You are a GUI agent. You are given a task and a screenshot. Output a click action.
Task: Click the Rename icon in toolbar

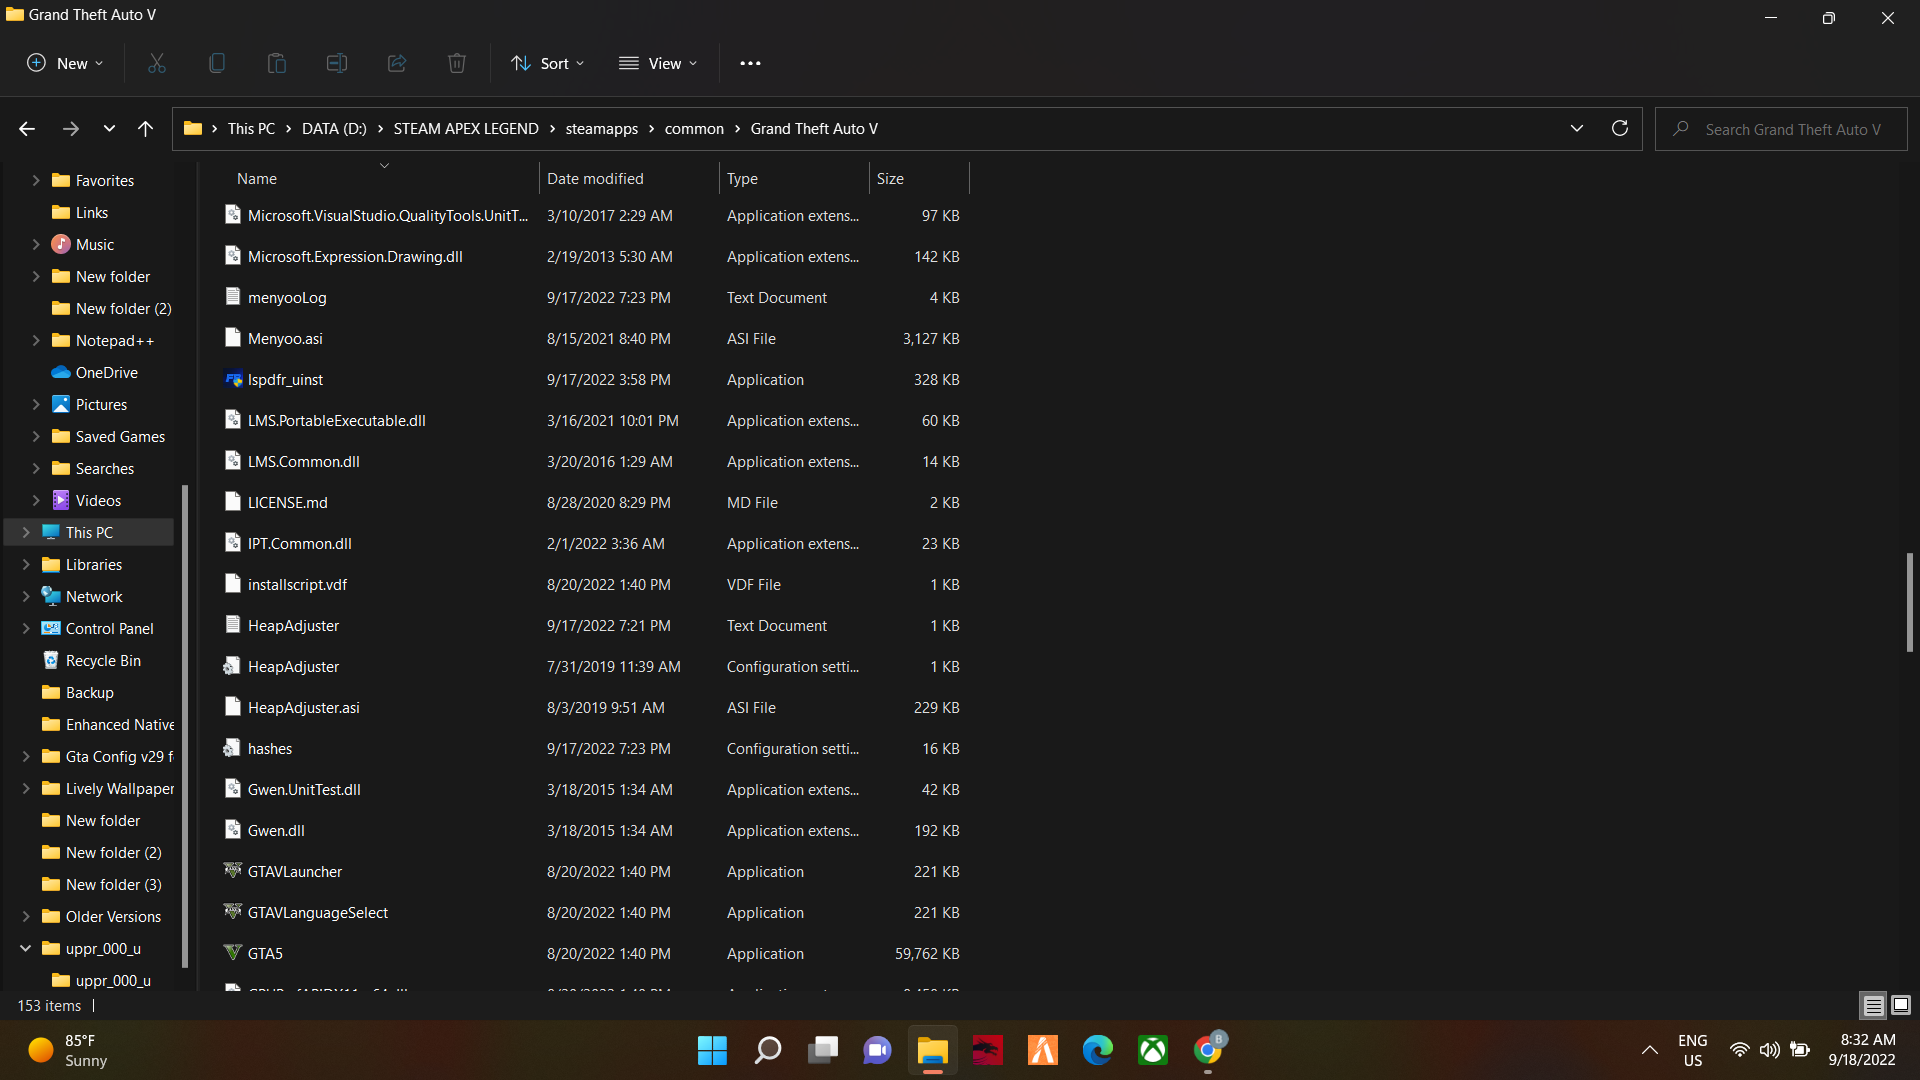(x=337, y=63)
